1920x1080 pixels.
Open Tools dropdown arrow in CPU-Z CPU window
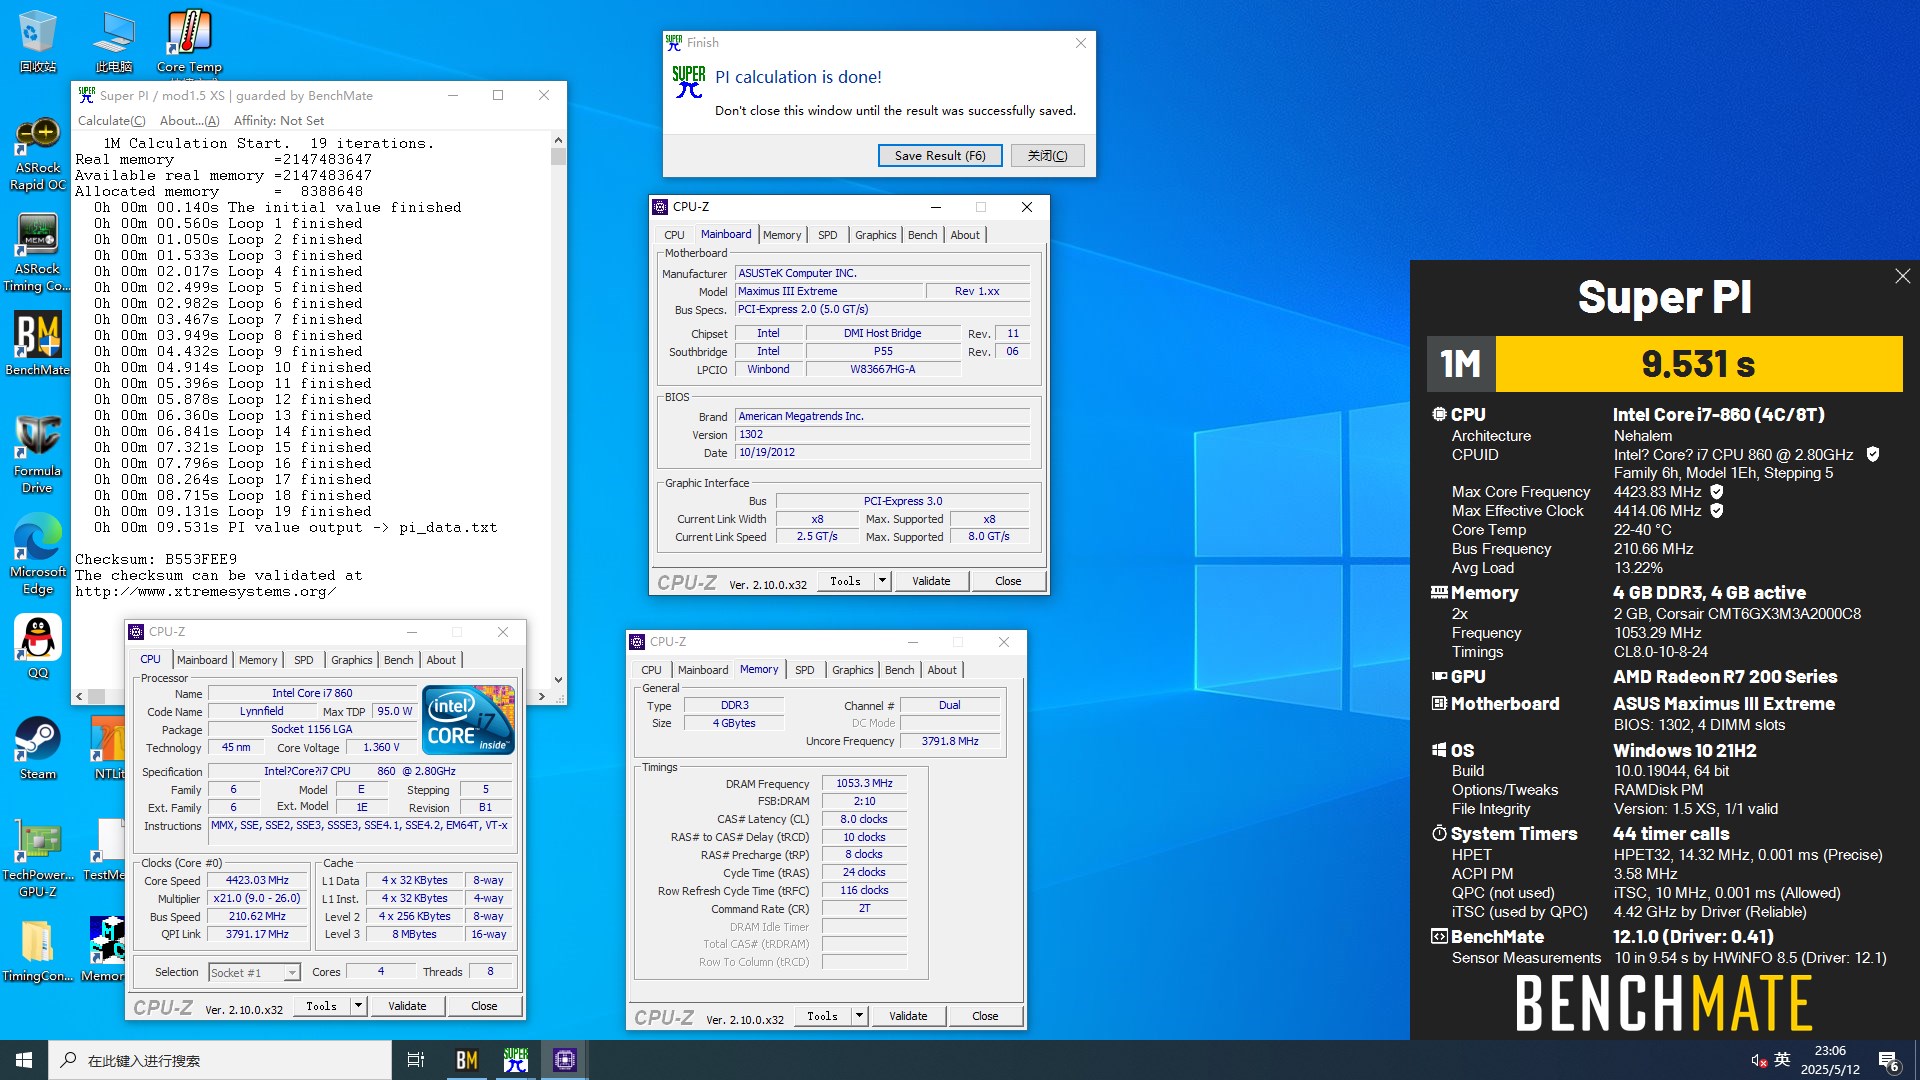pyautogui.click(x=358, y=1006)
